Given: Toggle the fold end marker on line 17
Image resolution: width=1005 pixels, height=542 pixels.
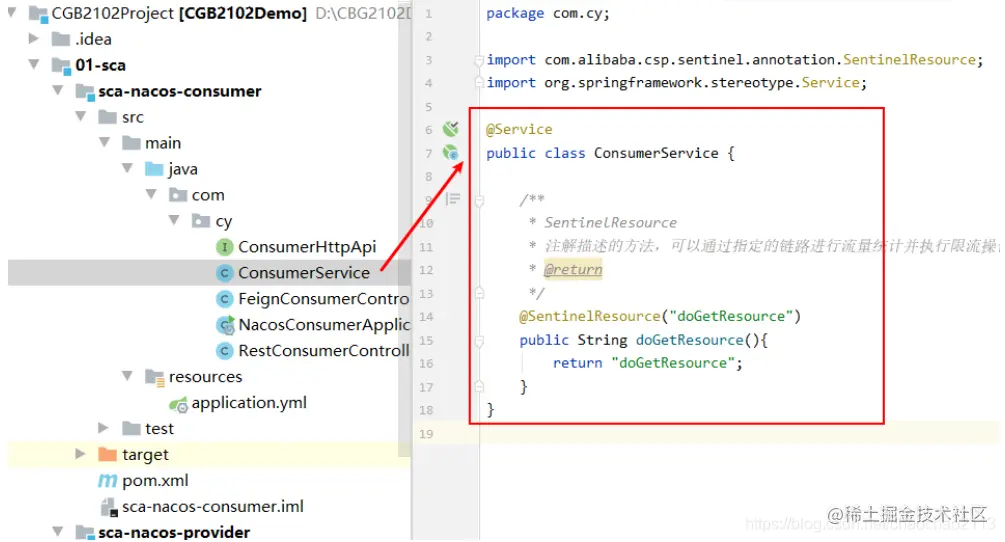Looking at the screenshot, I should pos(479,386).
